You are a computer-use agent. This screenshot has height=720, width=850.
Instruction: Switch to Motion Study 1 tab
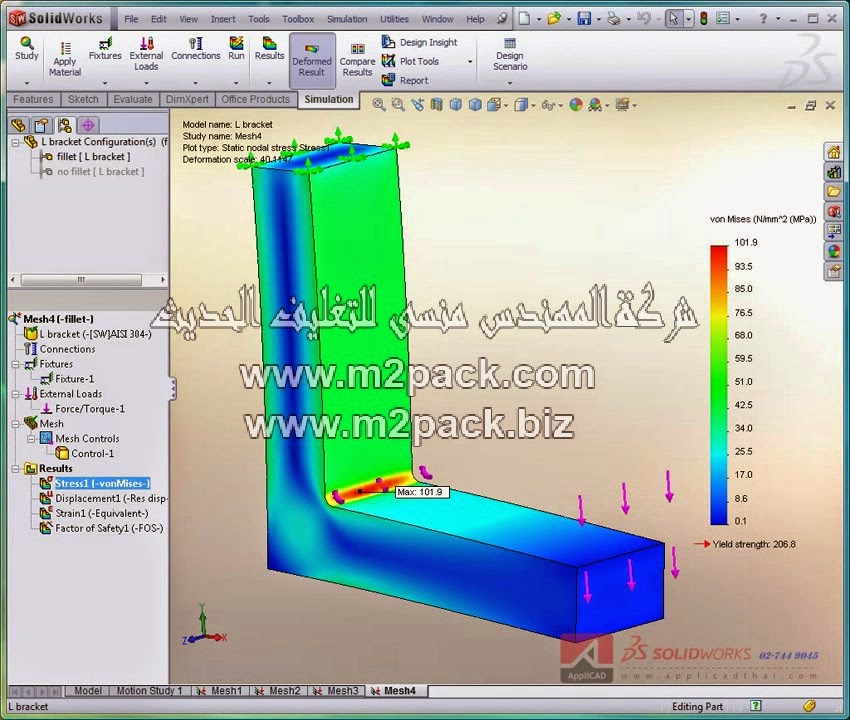point(149,691)
